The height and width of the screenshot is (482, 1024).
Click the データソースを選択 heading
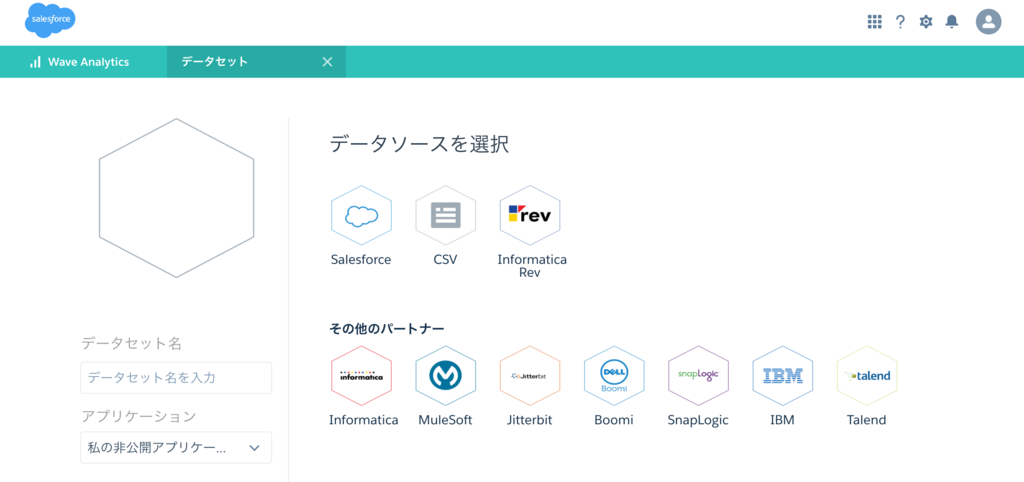coord(419,144)
